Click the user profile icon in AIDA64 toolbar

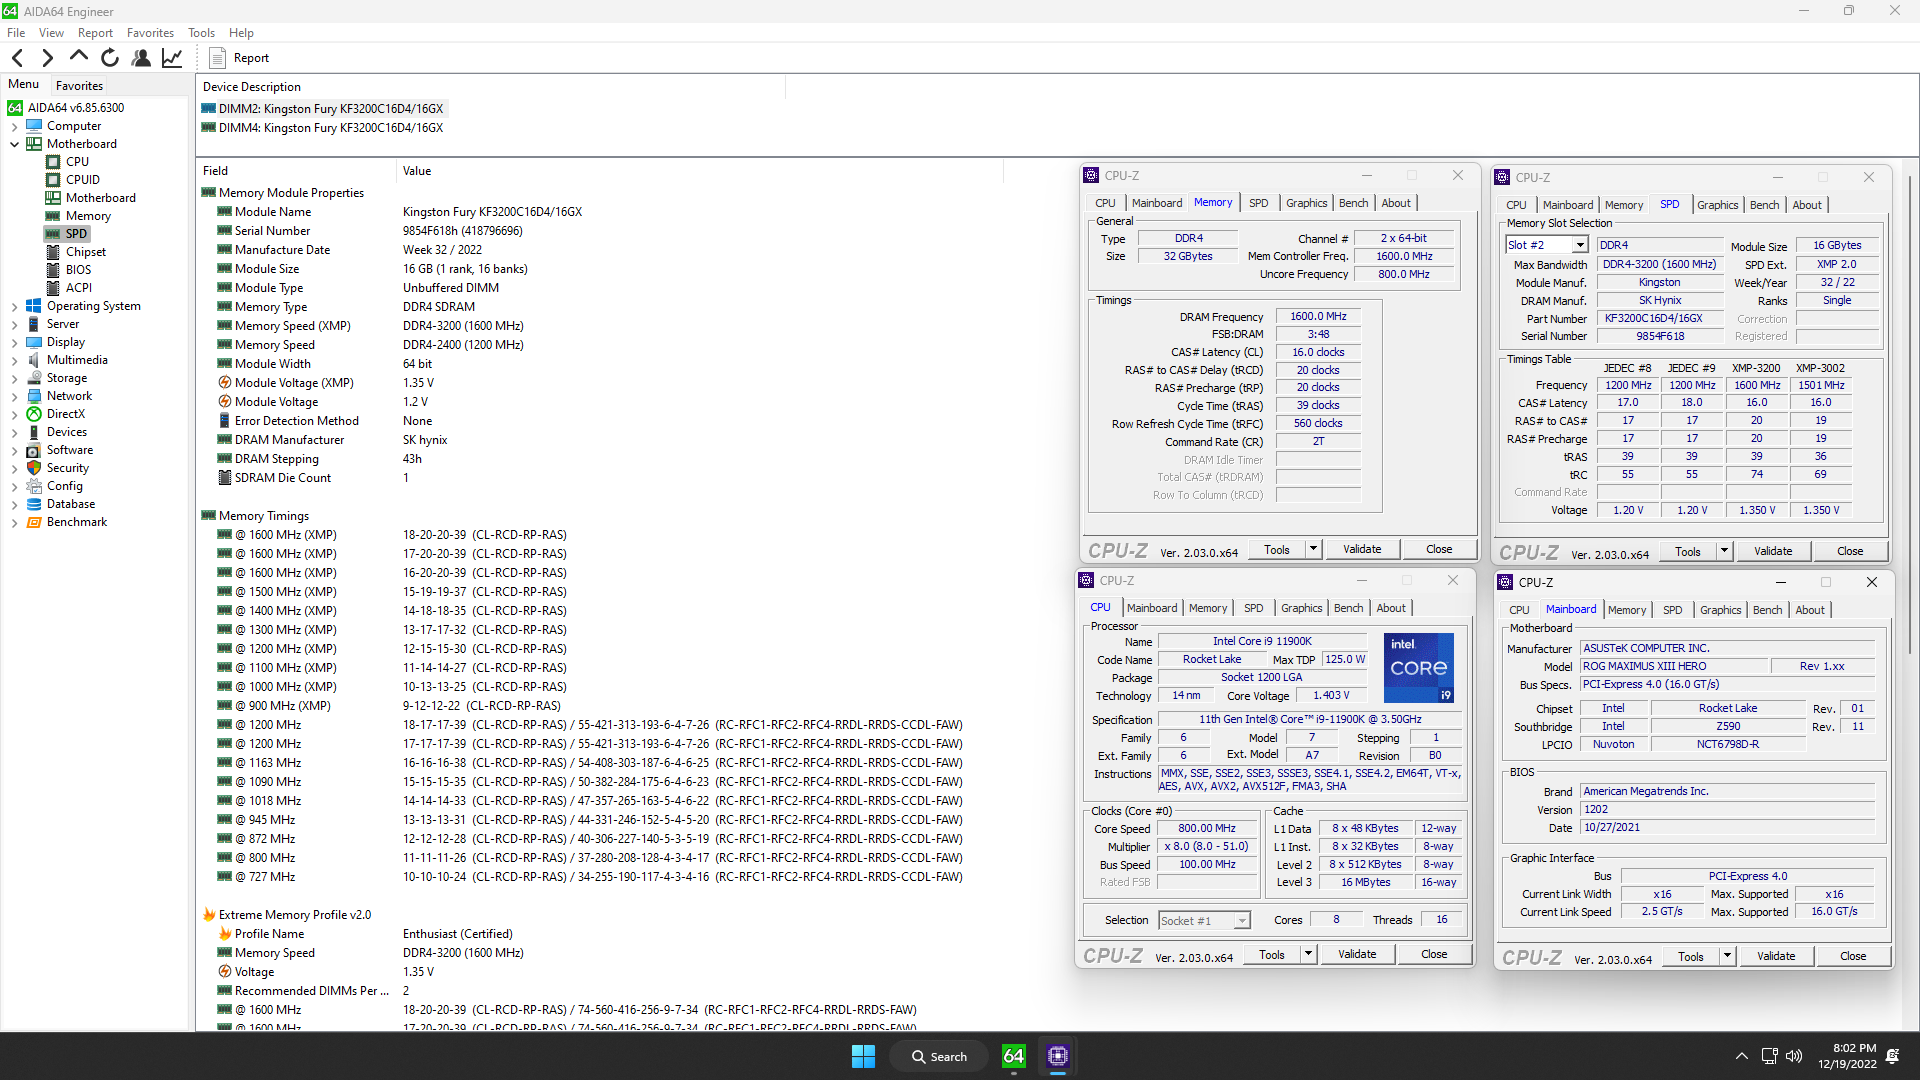coord(141,58)
